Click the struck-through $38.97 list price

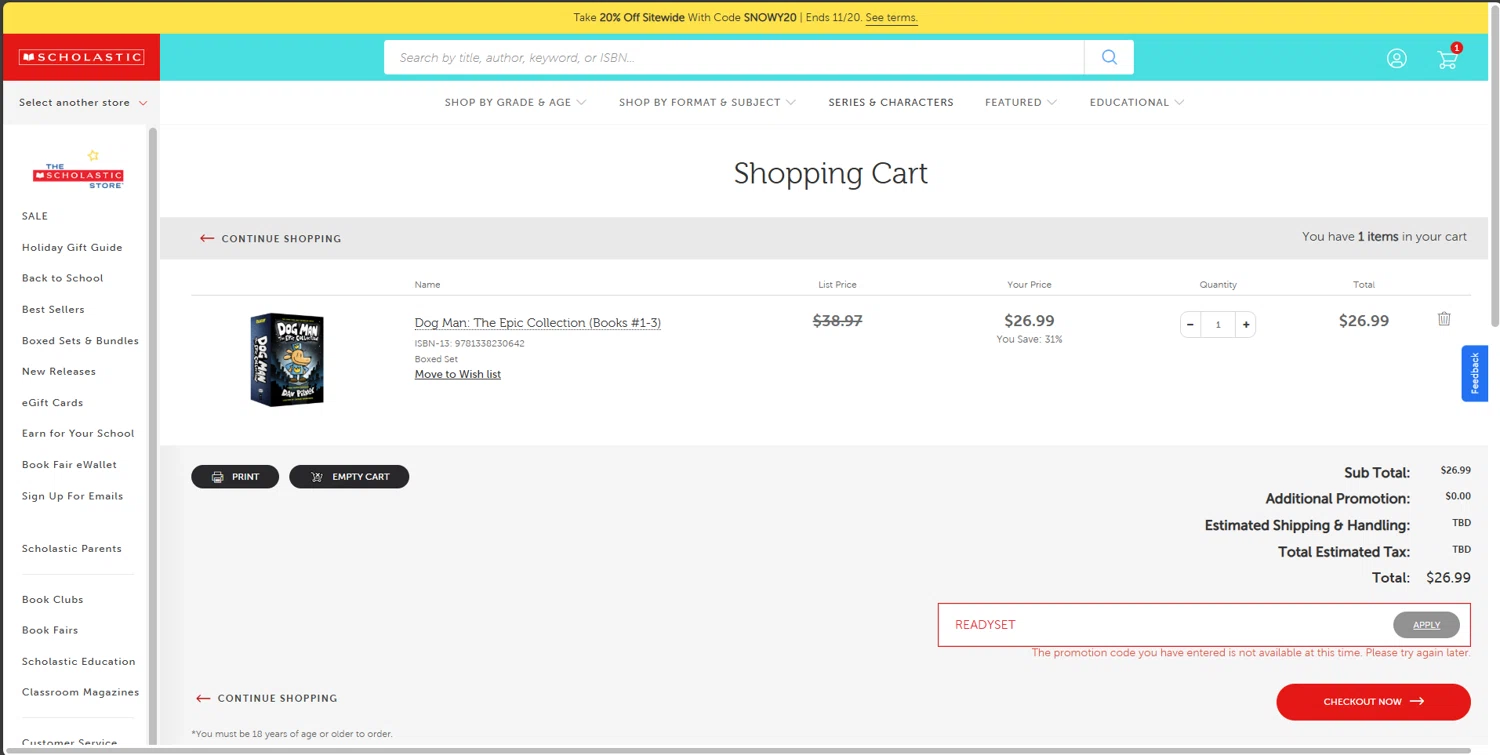click(x=838, y=321)
